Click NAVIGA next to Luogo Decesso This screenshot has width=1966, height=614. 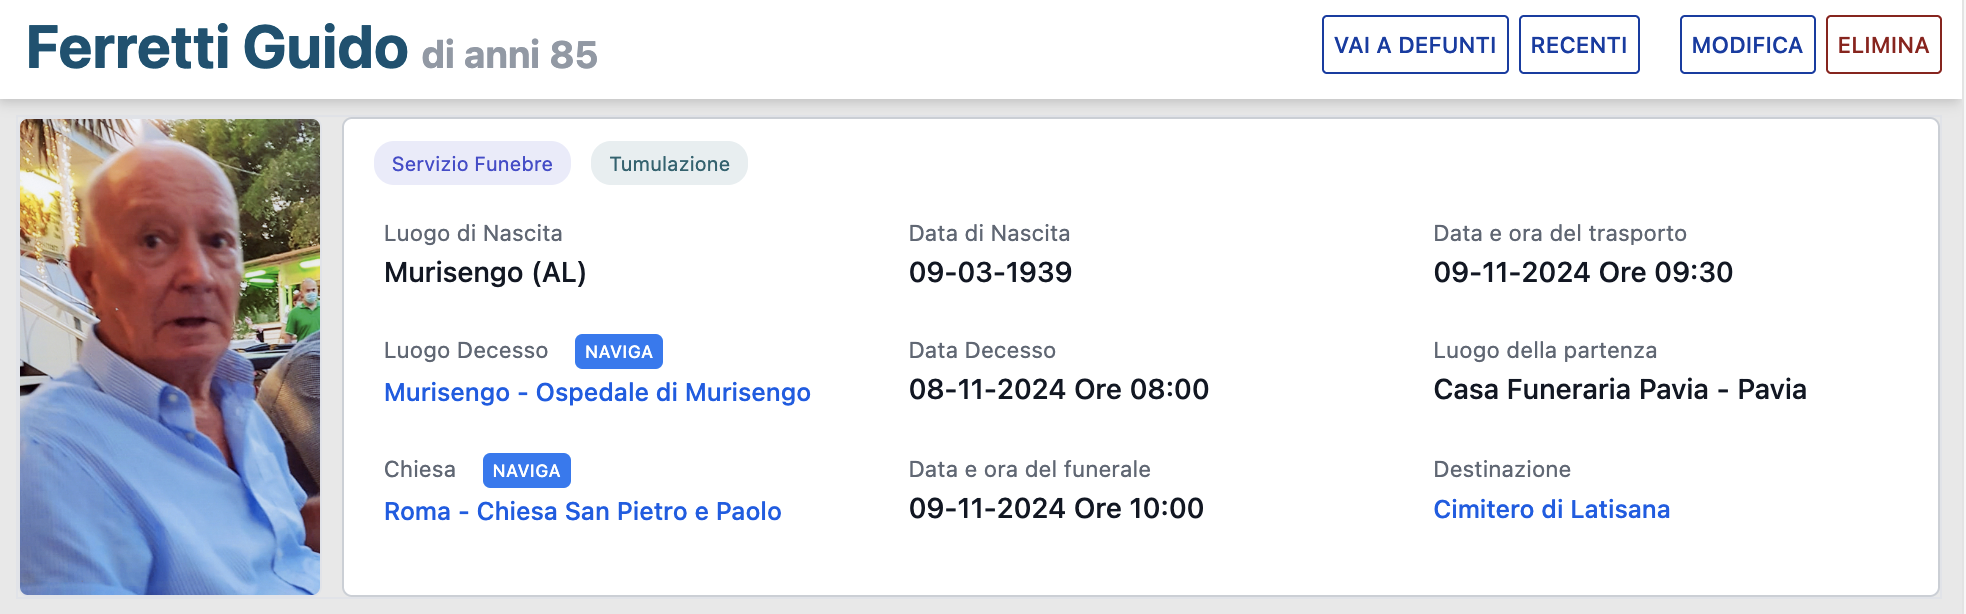(618, 352)
